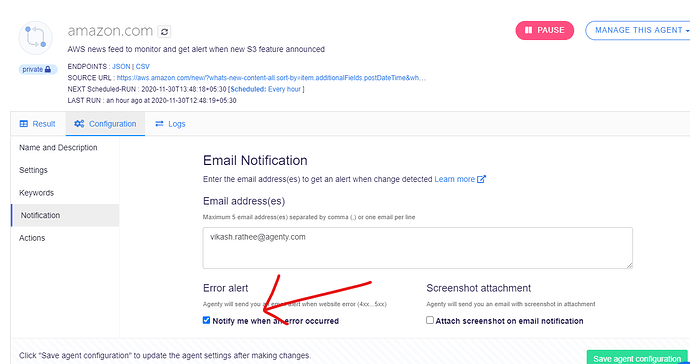This screenshot has height=364, width=690.
Task: Open the Manage This Agent dropdown
Action: tap(639, 30)
